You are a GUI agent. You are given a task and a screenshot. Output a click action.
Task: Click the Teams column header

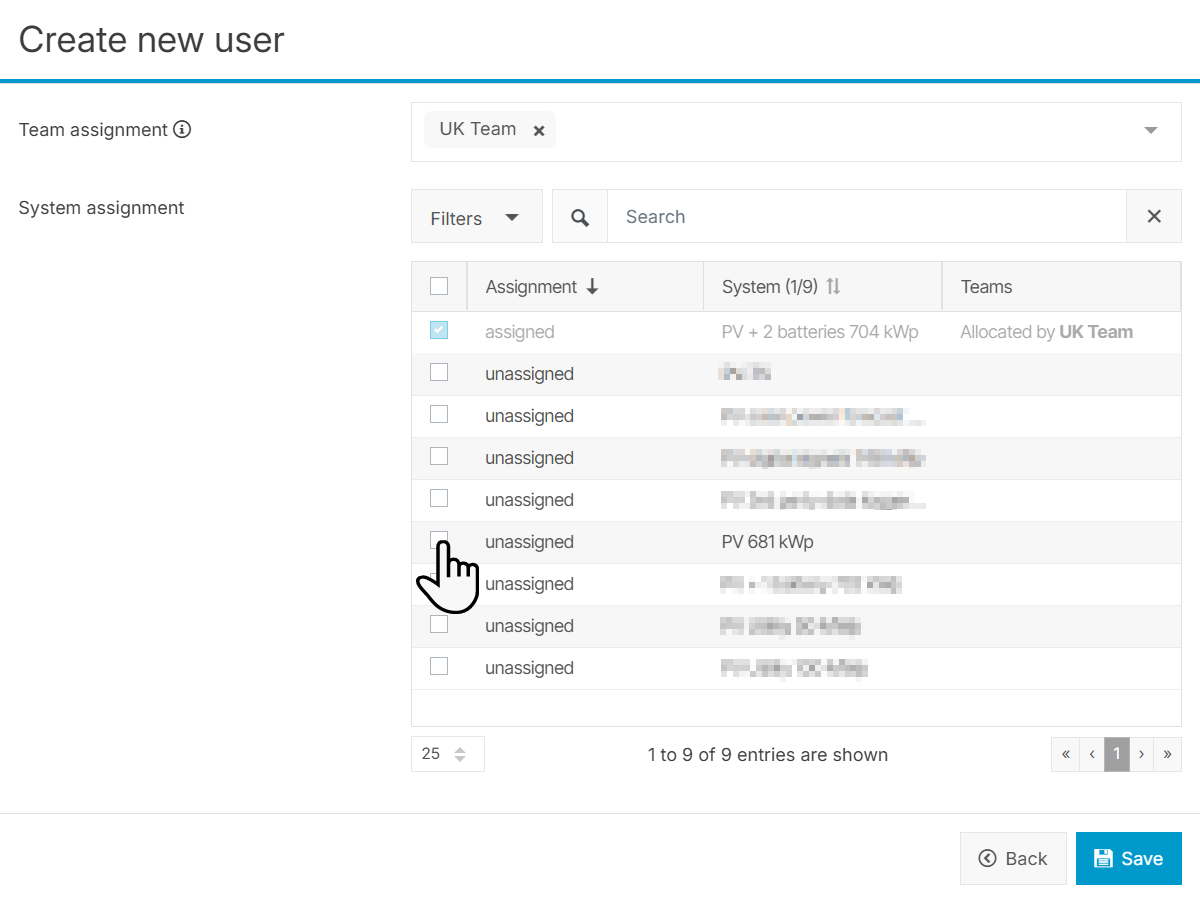pyautogui.click(x=986, y=286)
